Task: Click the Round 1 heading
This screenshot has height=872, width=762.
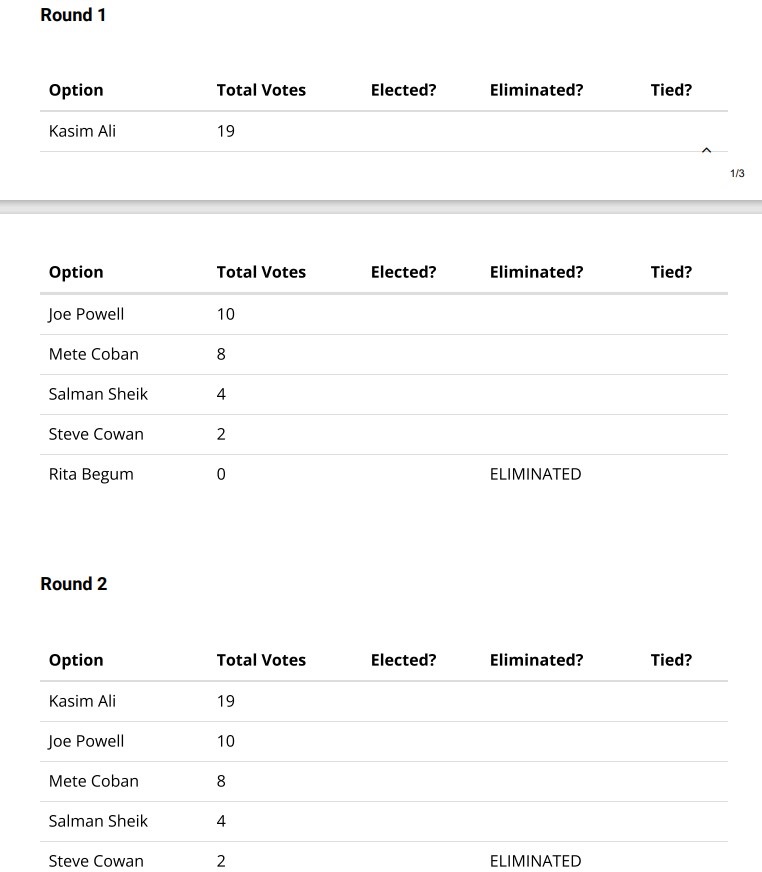Action: [73, 15]
